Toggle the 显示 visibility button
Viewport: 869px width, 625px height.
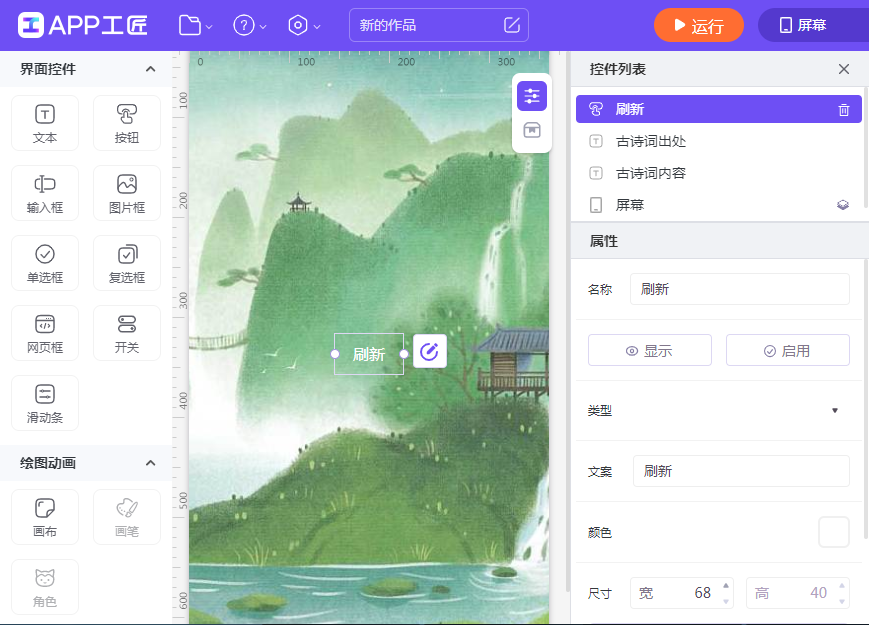650,350
